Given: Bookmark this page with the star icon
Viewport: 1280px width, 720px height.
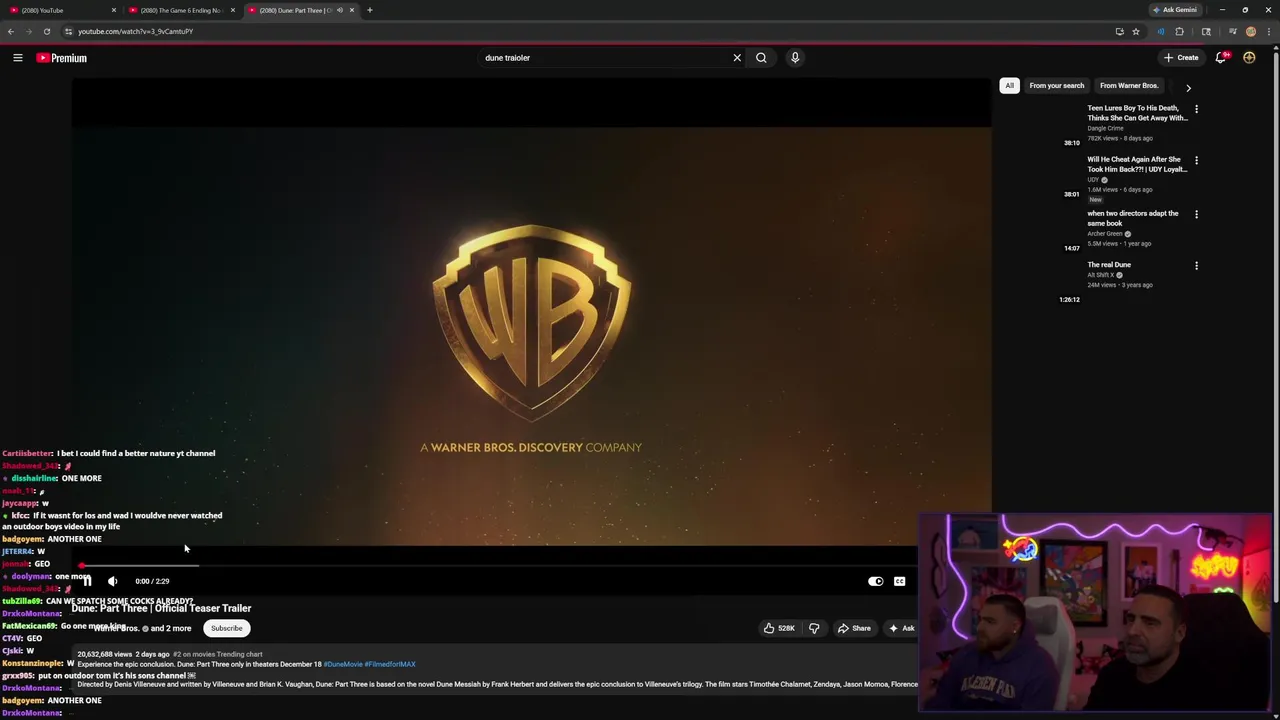Looking at the screenshot, I should (x=1136, y=31).
